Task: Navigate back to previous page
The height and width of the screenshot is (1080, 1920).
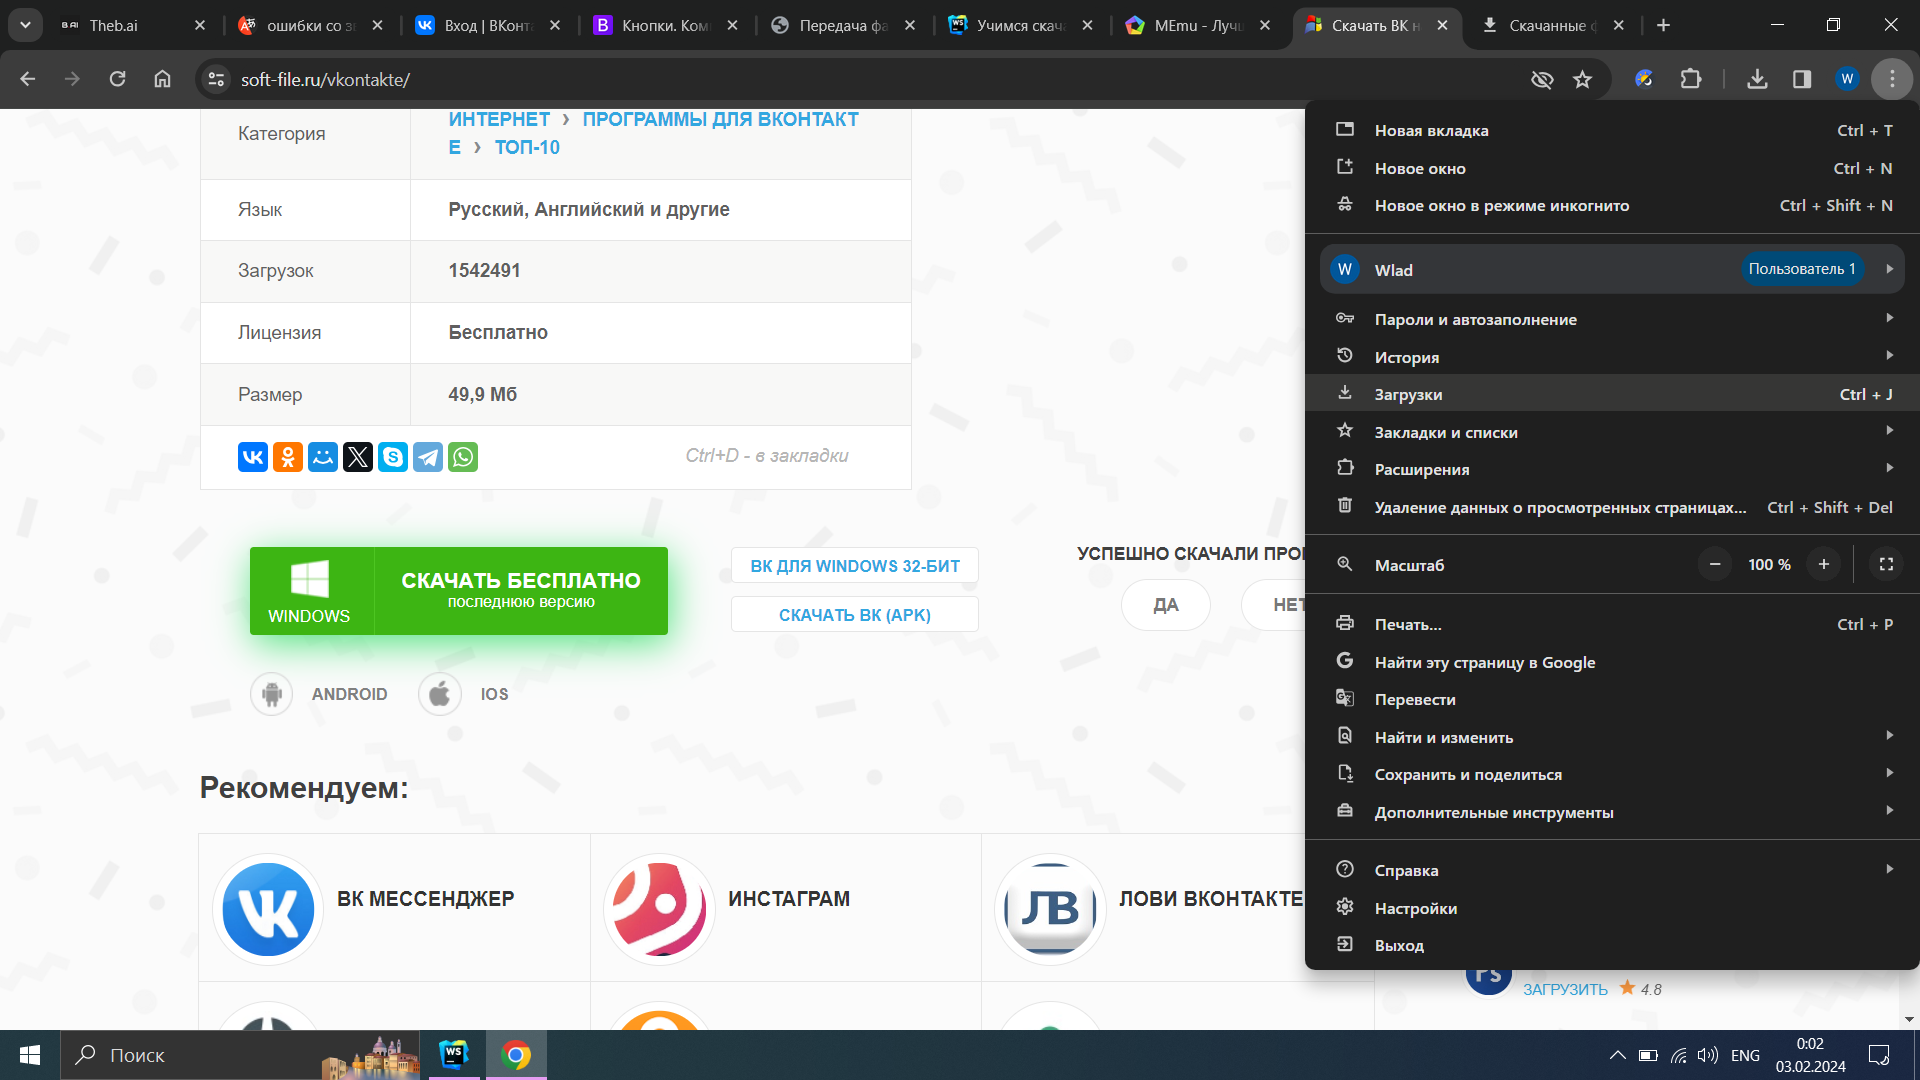Action: [x=27, y=79]
